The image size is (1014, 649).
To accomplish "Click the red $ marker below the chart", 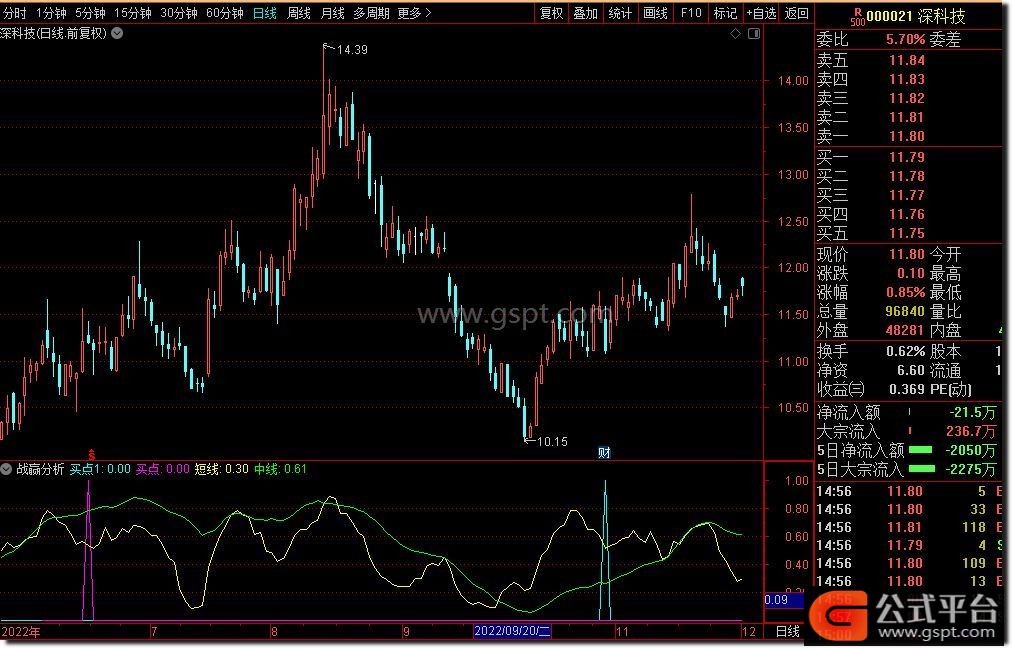I will pyautogui.click(x=92, y=454).
